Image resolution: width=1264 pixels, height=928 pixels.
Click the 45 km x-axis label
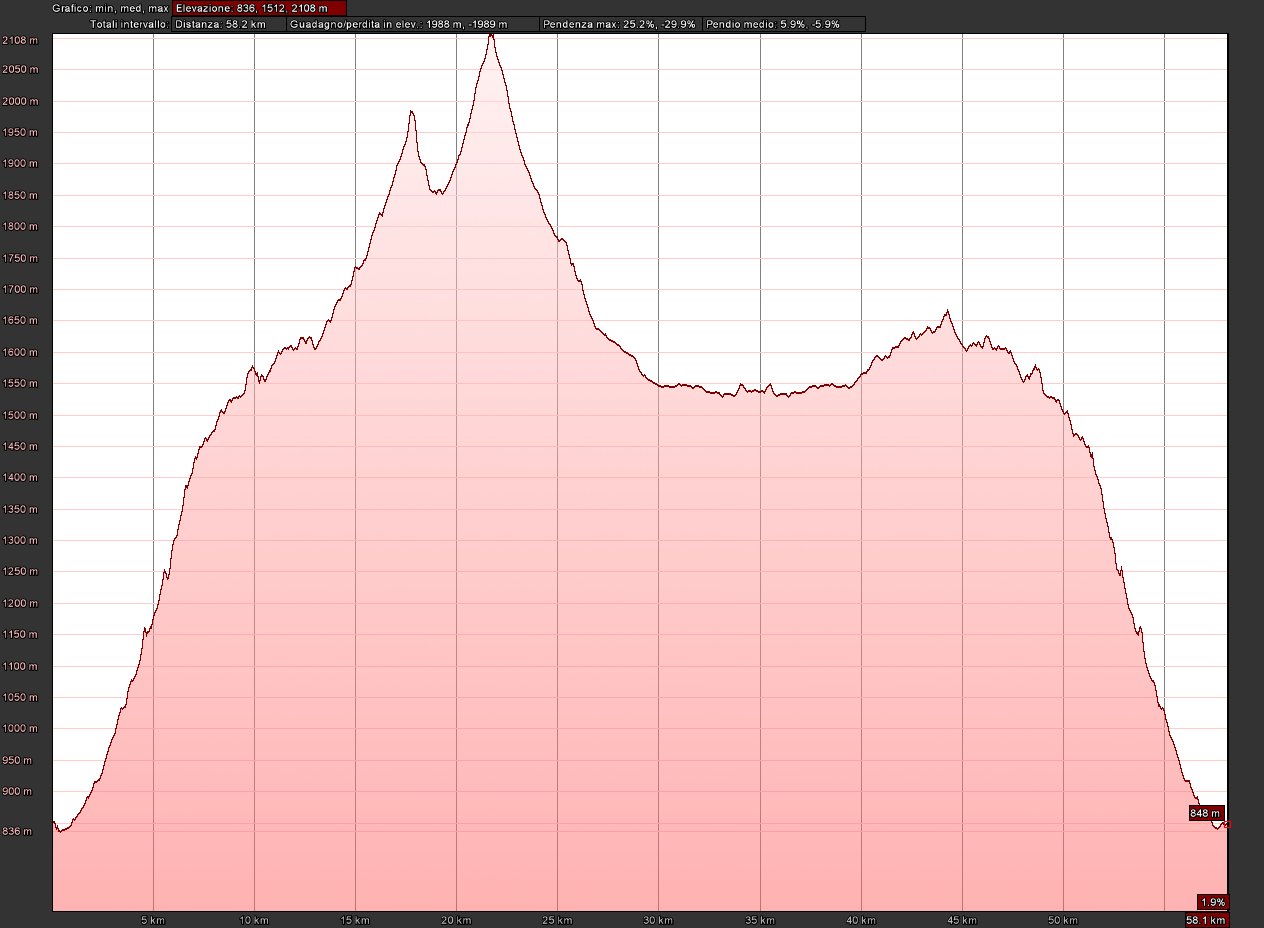961,920
